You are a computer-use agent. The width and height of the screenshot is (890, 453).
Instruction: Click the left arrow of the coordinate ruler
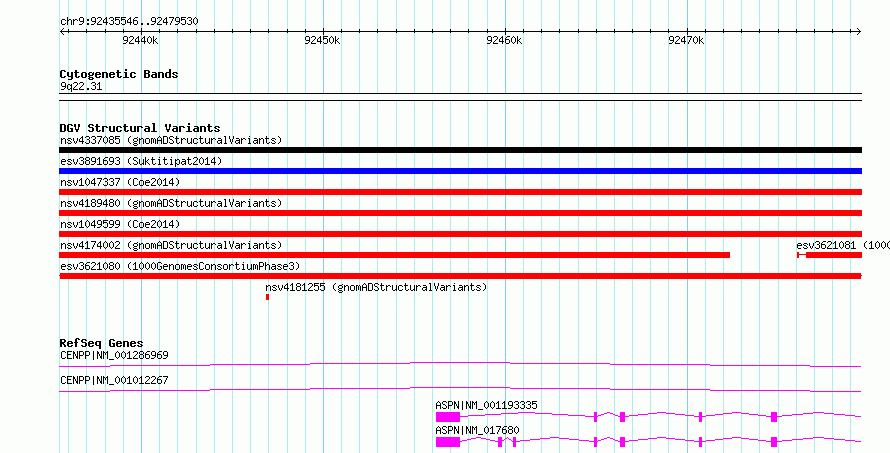tap(62, 32)
